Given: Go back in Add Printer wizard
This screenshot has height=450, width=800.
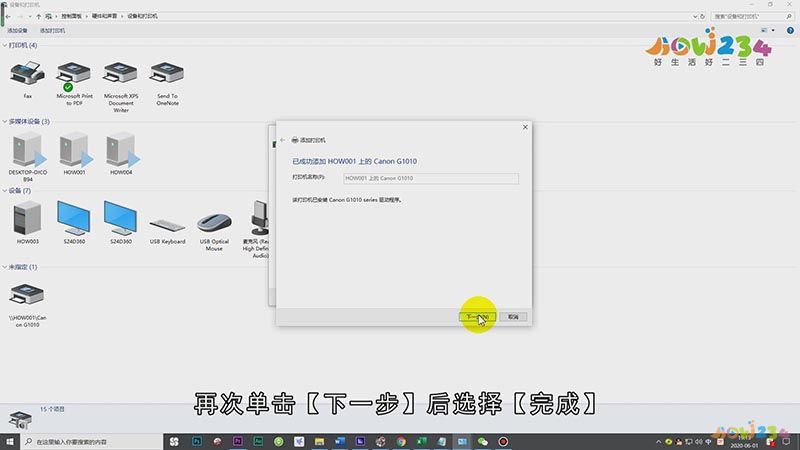Looking at the screenshot, I should pos(283,140).
